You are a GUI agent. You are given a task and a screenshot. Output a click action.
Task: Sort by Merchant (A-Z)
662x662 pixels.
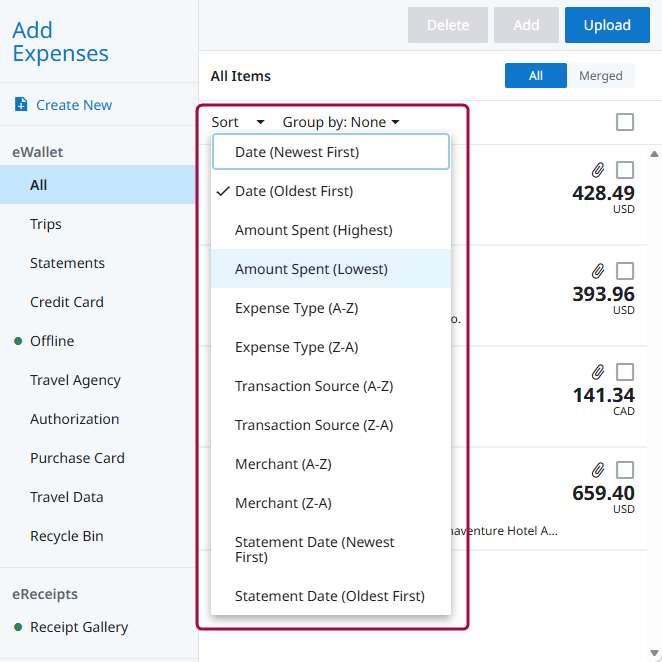coord(331,464)
